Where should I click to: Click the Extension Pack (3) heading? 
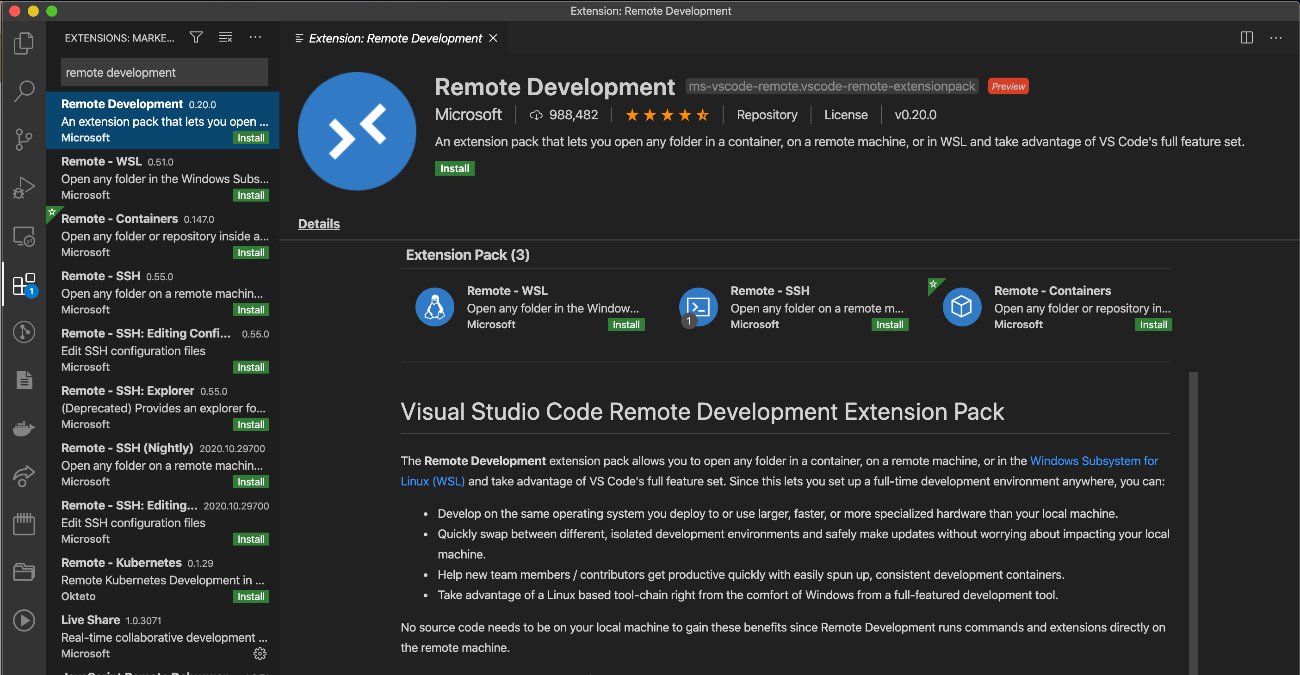[x=468, y=255]
